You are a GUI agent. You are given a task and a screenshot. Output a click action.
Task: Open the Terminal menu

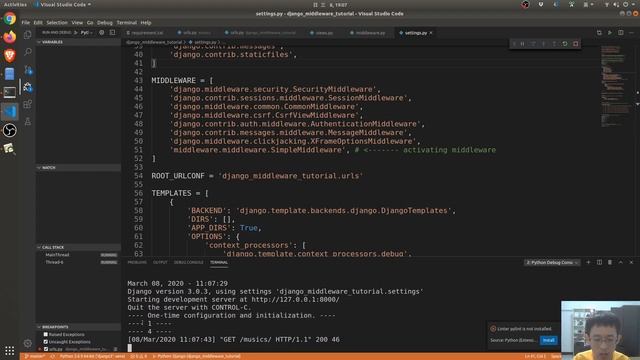coord(127,23)
